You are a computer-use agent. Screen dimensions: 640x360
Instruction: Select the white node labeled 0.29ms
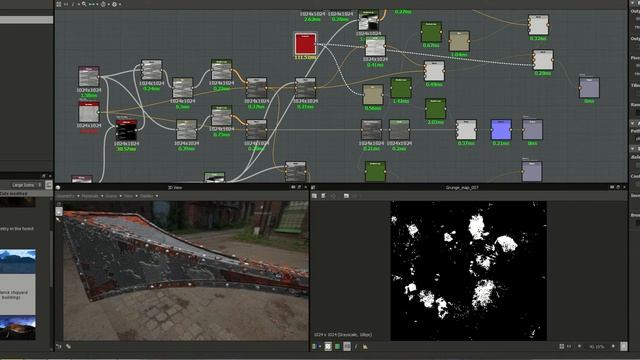pos(543,60)
